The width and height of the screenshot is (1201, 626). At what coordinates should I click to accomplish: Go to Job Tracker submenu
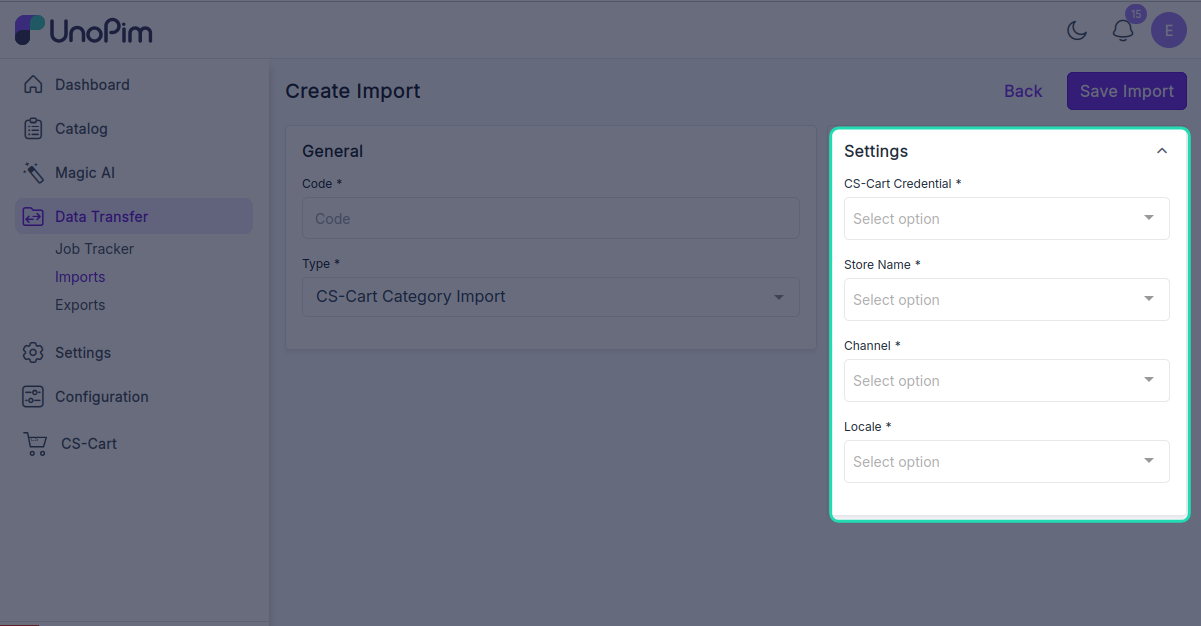click(94, 249)
